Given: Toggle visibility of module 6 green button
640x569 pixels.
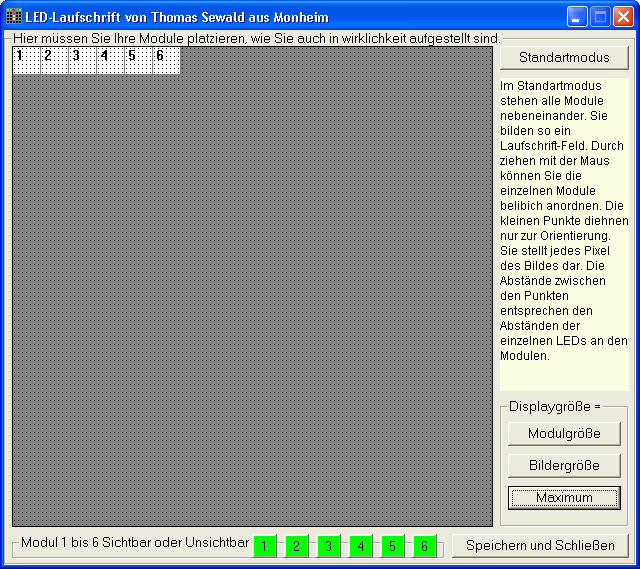Looking at the screenshot, I should 424,546.
